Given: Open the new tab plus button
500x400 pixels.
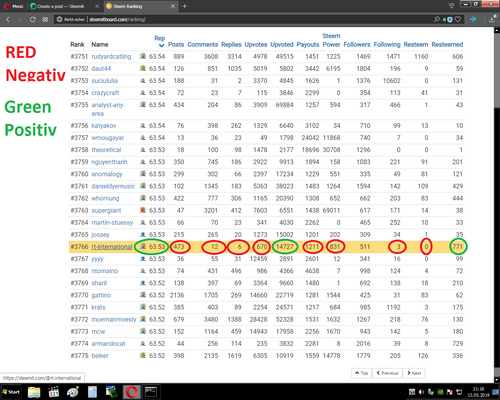Looking at the screenshot, I should [184, 6].
